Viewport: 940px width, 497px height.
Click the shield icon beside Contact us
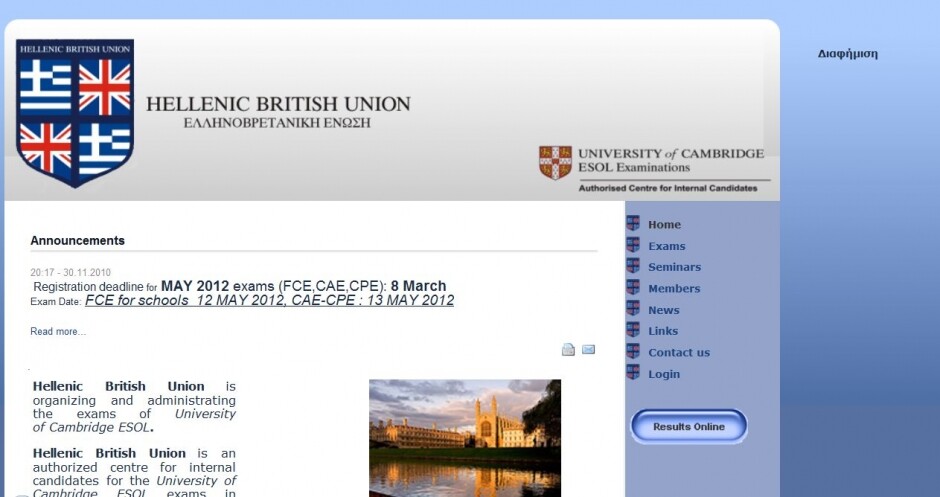[633, 351]
